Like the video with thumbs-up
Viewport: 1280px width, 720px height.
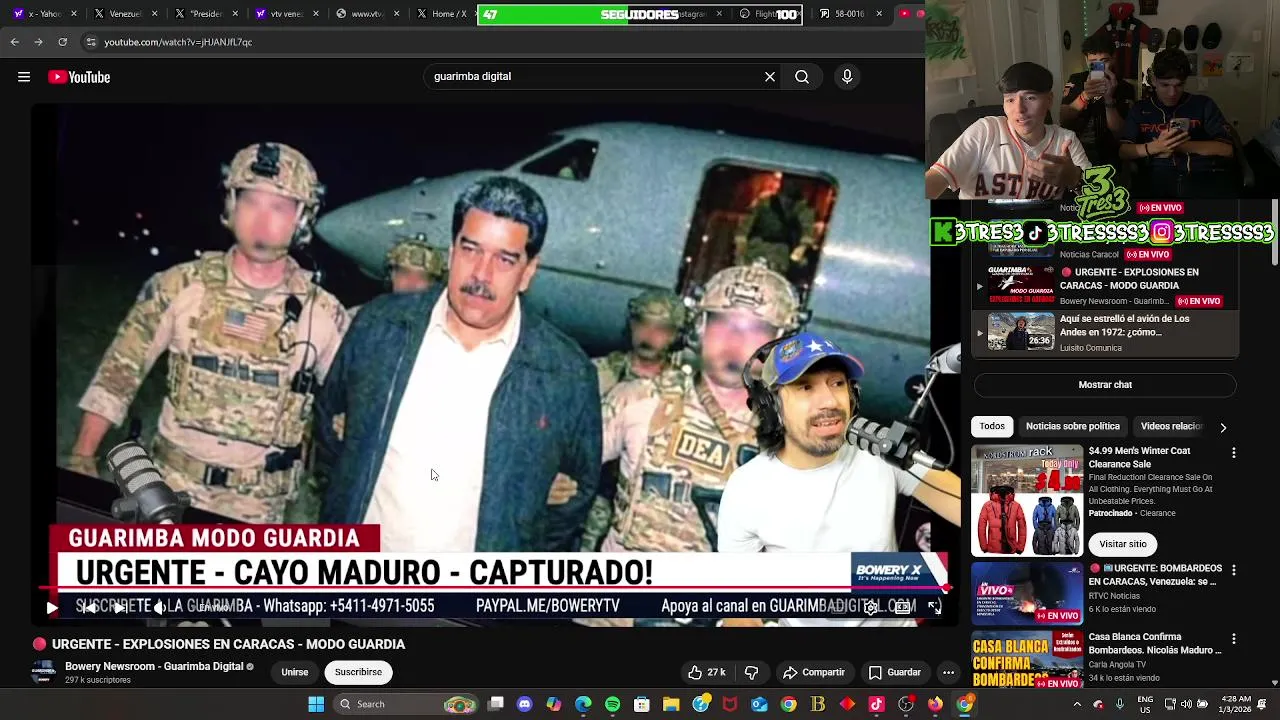click(706, 672)
